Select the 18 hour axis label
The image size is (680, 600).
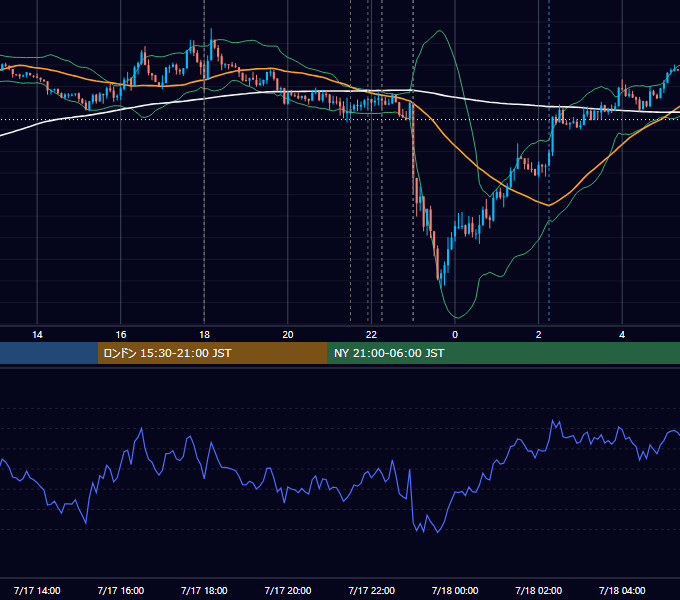click(x=204, y=335)
